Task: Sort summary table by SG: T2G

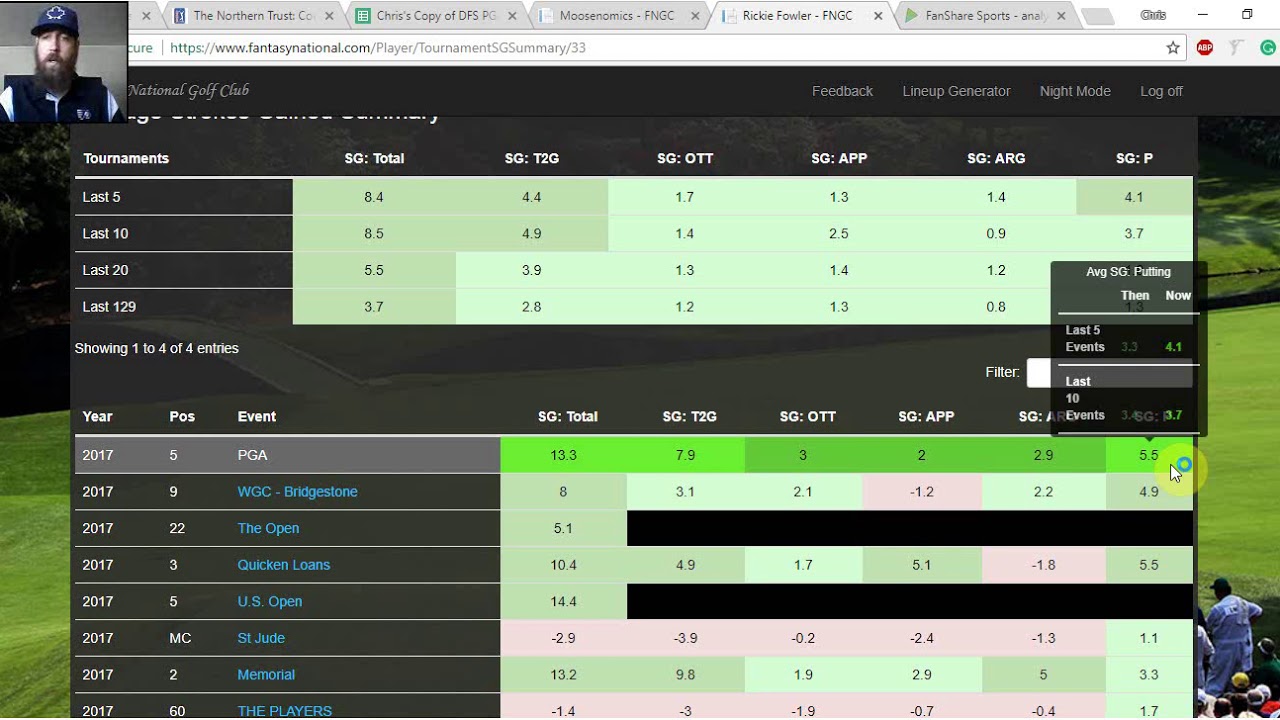Action: pos(531,158)
